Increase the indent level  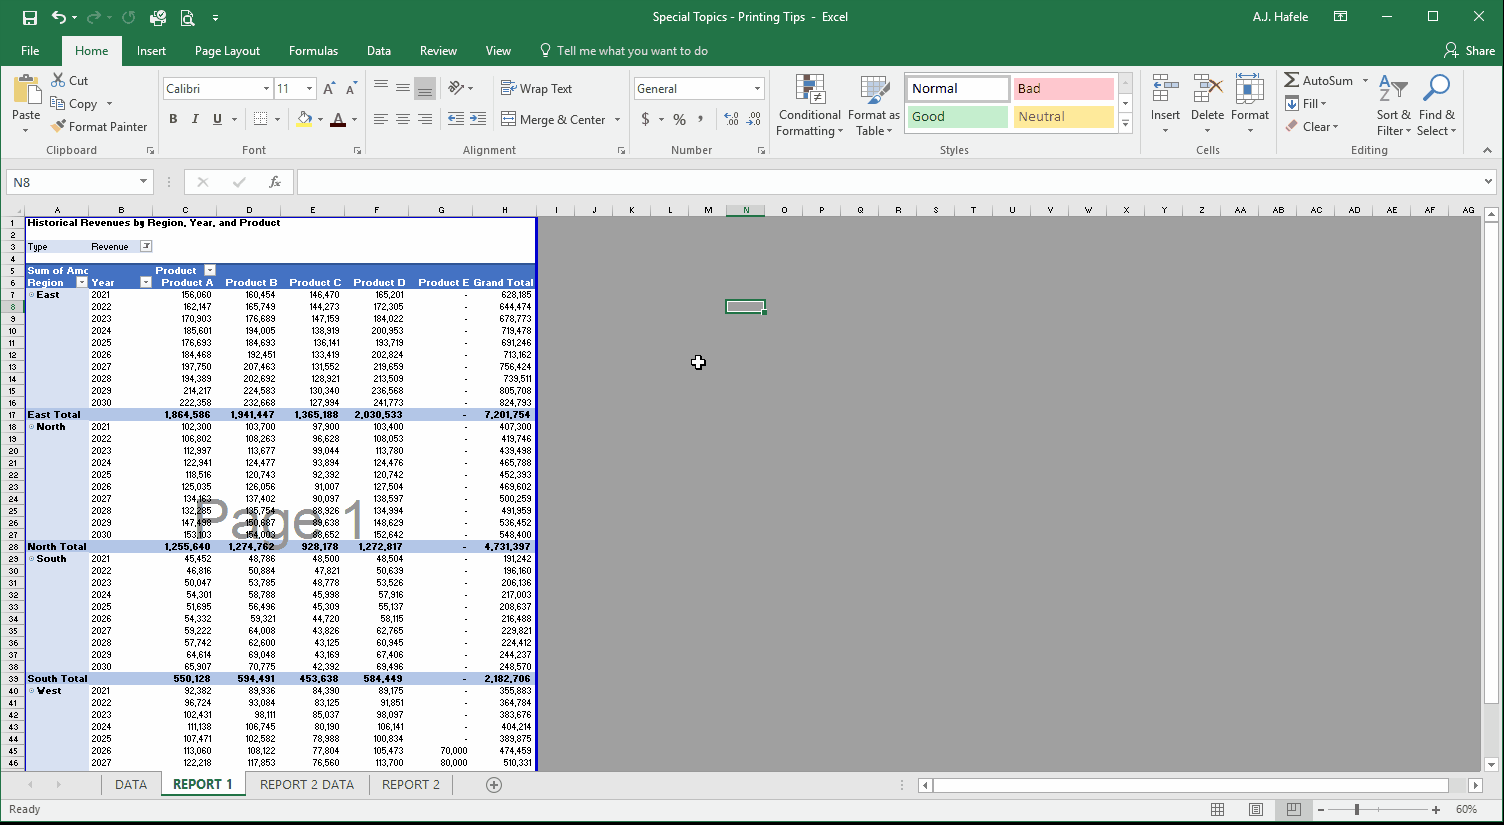tap(478, 119)
